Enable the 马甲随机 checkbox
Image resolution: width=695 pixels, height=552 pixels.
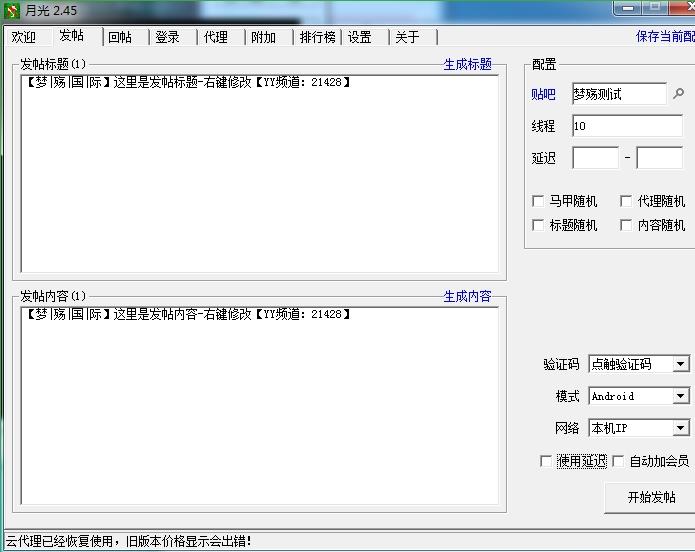point(539,201)
